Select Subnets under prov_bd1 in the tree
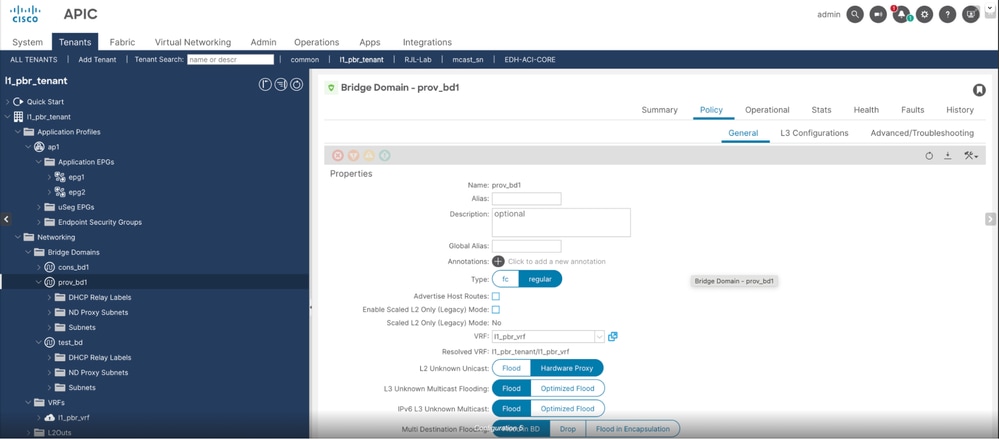 coord(82,327)
